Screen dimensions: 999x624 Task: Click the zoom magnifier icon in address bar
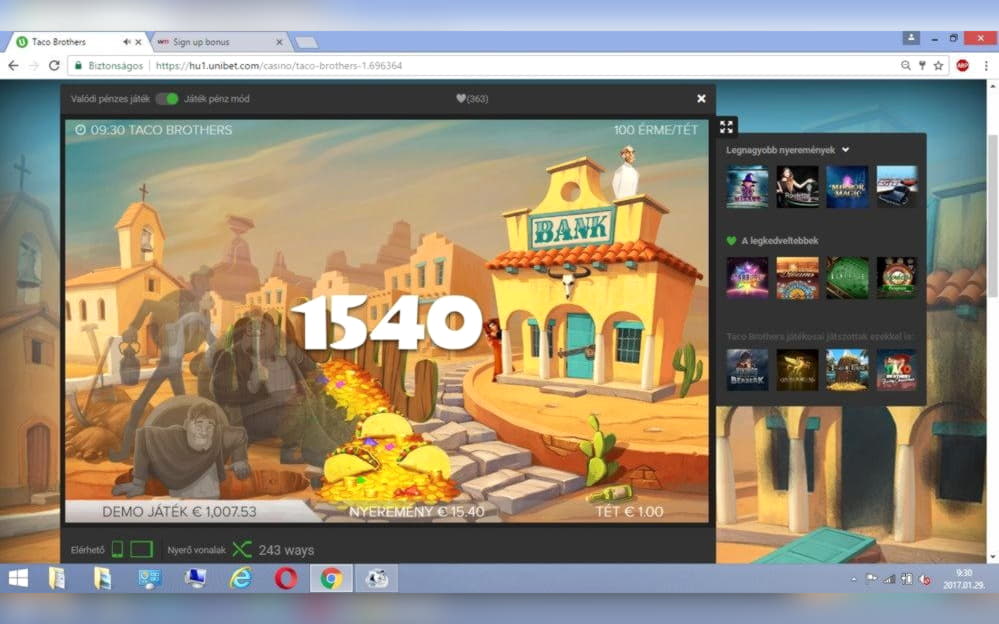[x=905, y=66]
